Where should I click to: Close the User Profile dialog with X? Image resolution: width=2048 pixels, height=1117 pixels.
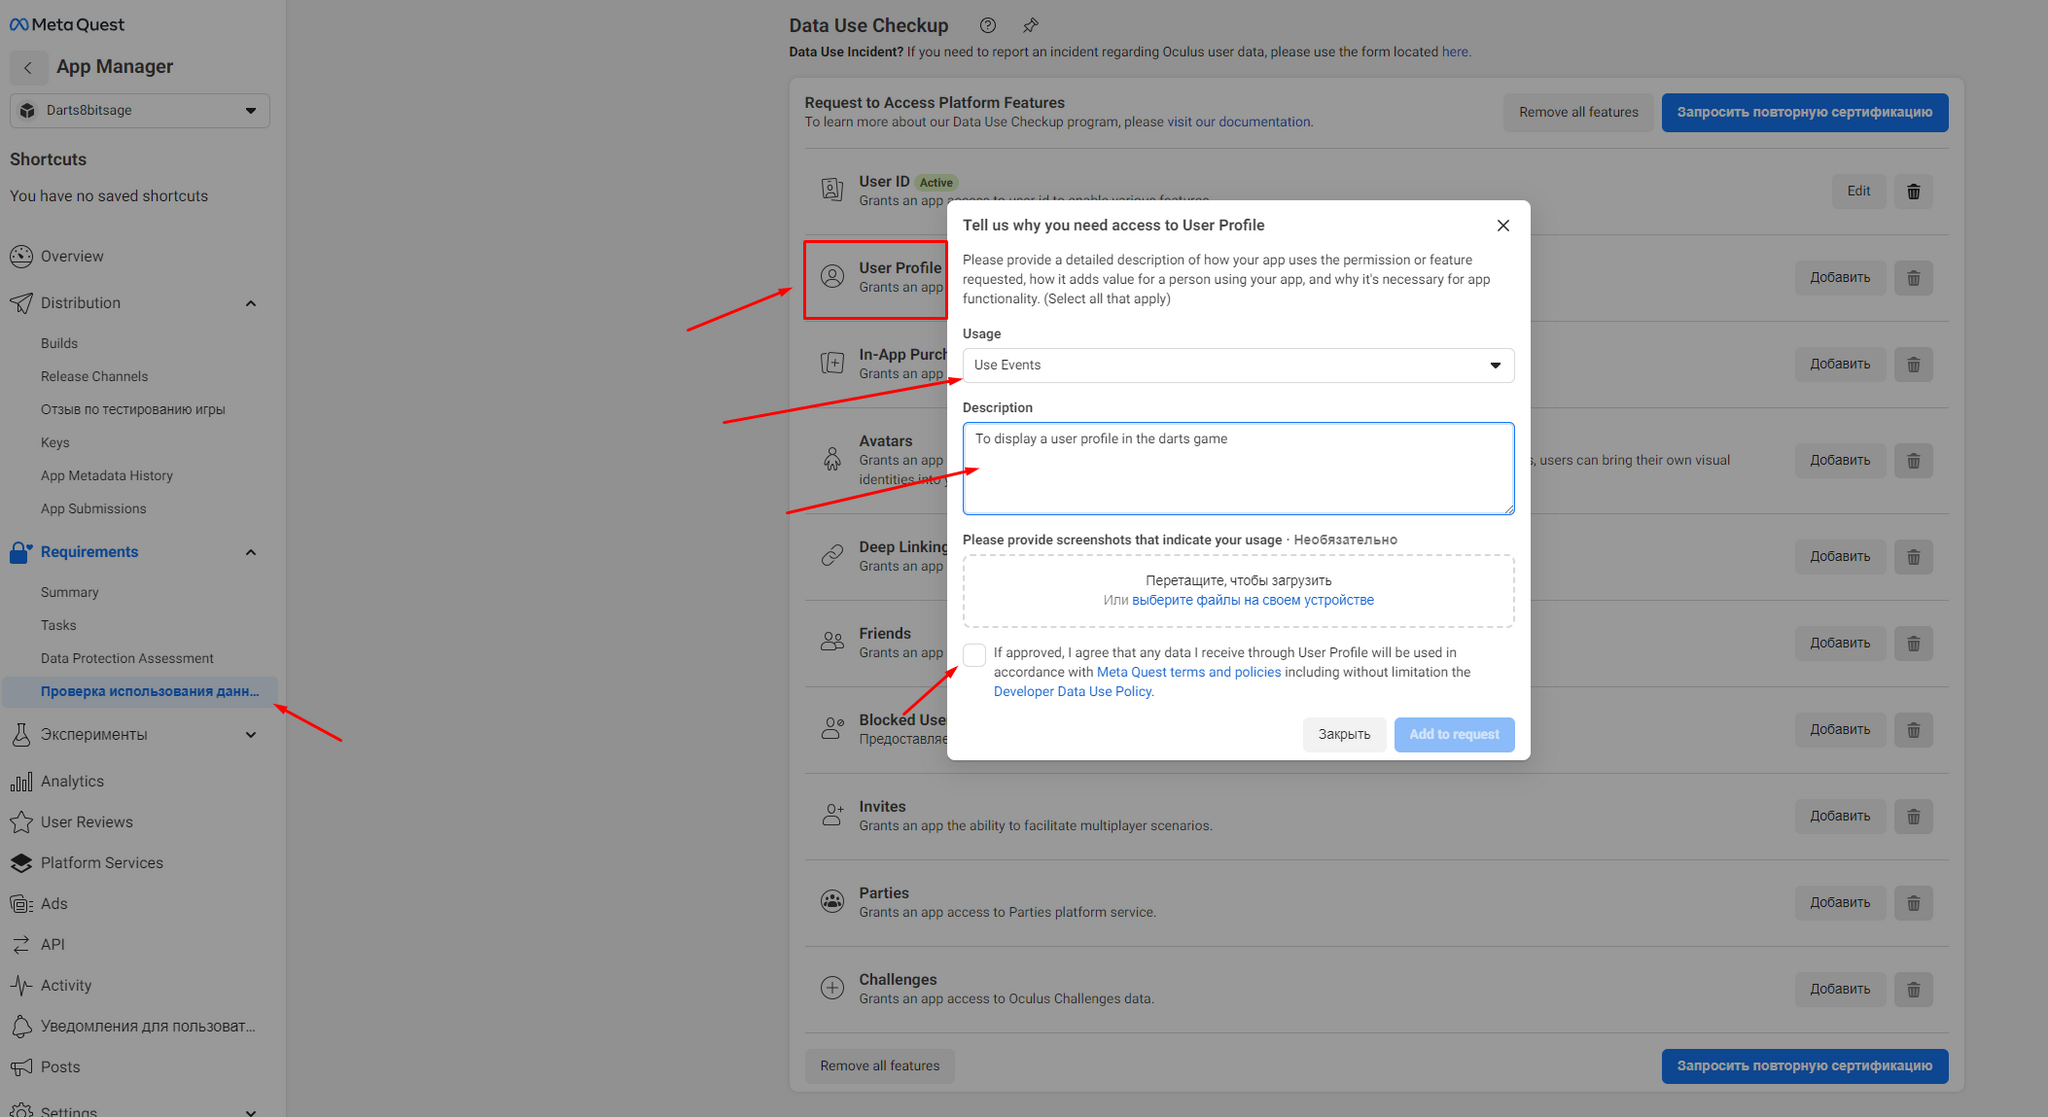(1503, 225)
